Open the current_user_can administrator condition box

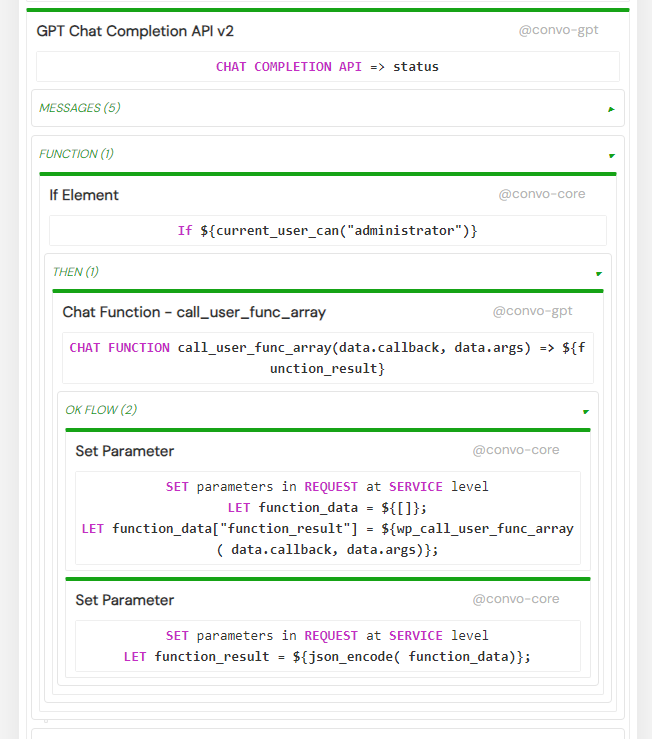click(x=328, y=230)
